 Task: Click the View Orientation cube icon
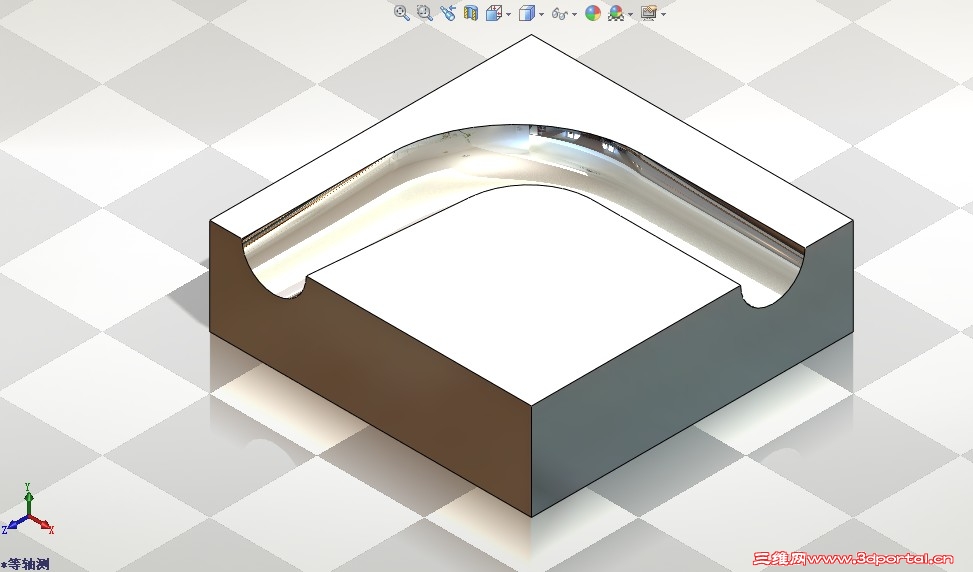click(494, 13)
